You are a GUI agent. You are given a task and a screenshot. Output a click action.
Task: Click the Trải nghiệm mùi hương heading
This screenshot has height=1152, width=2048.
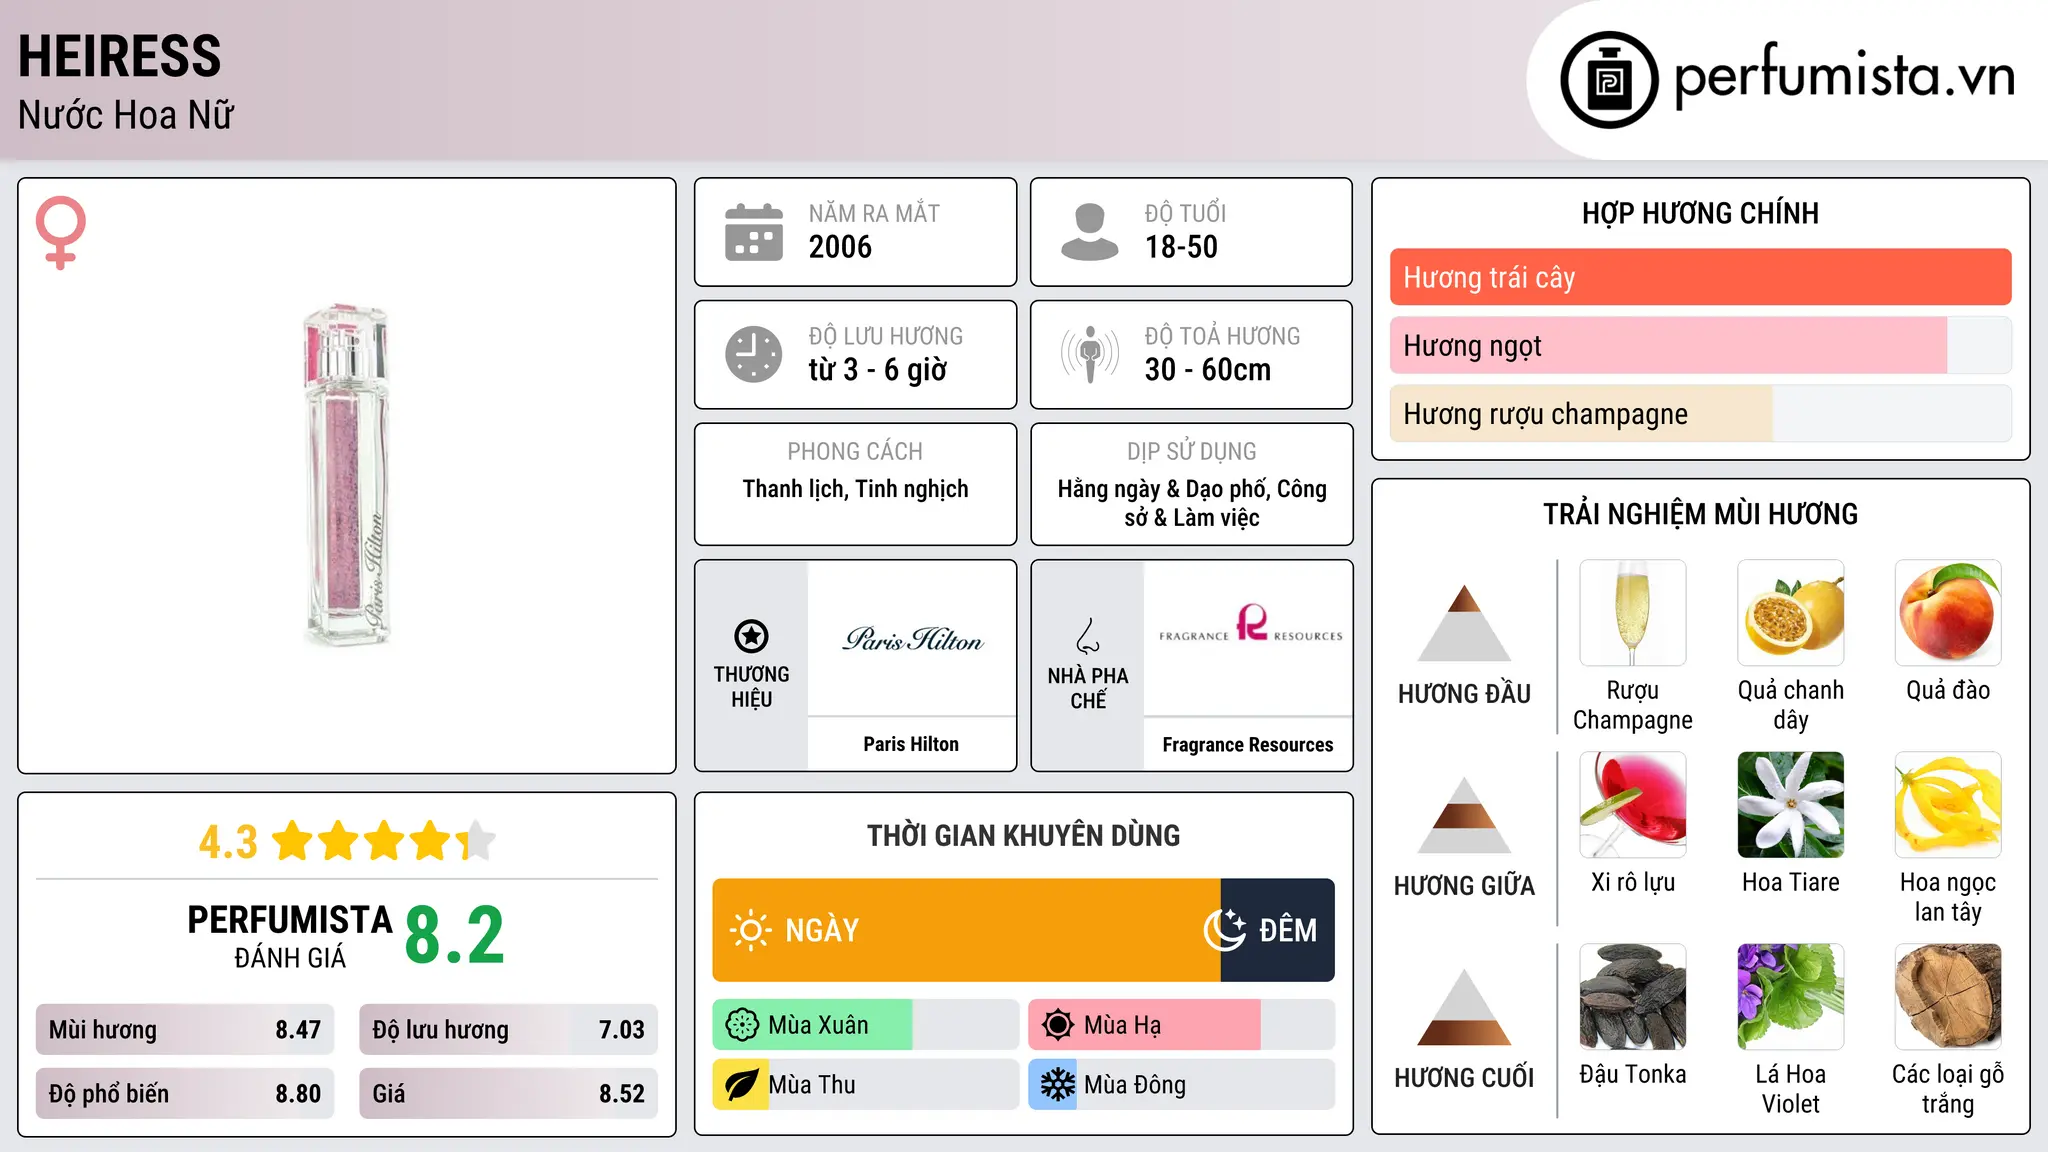click(x=1701, y=514)
